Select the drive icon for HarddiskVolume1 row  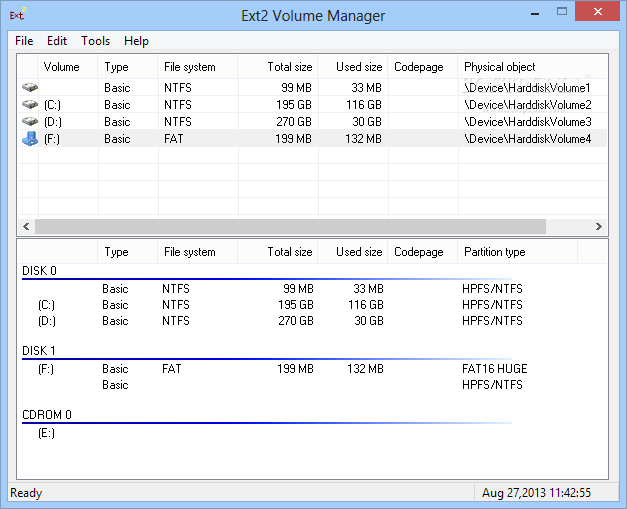point(30,87)
